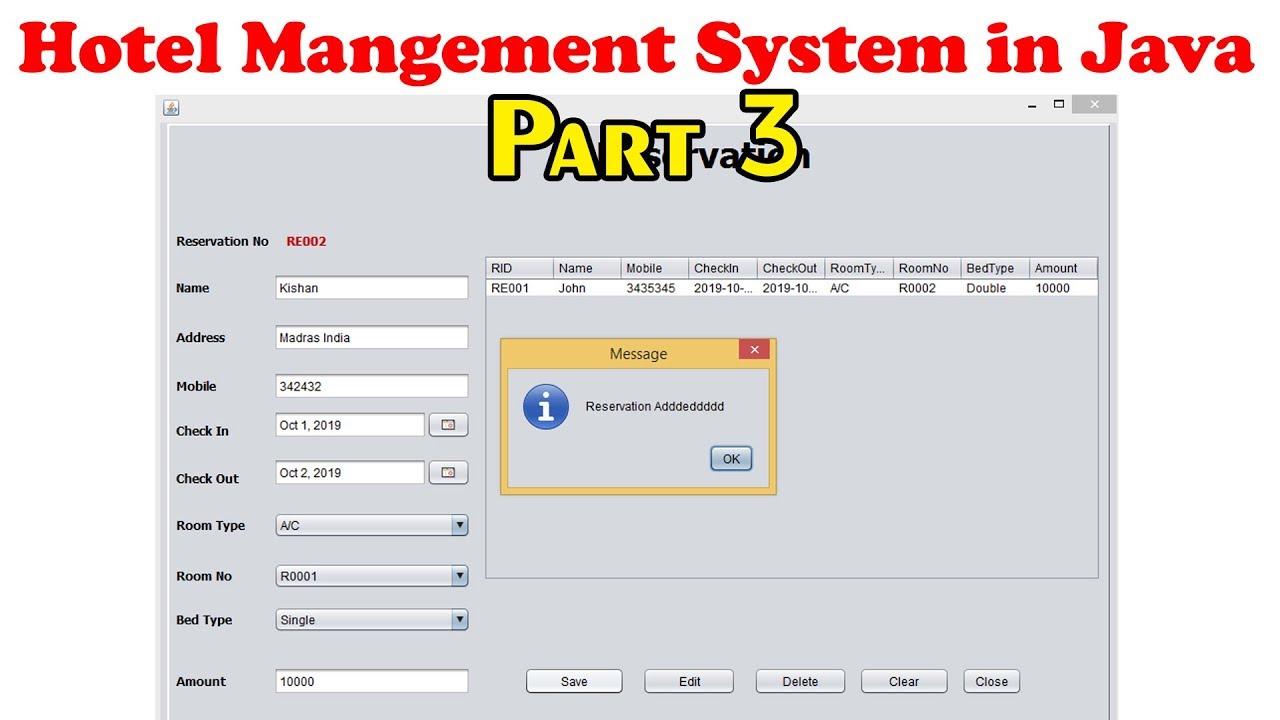Click the Edit button

click(689, 682)
